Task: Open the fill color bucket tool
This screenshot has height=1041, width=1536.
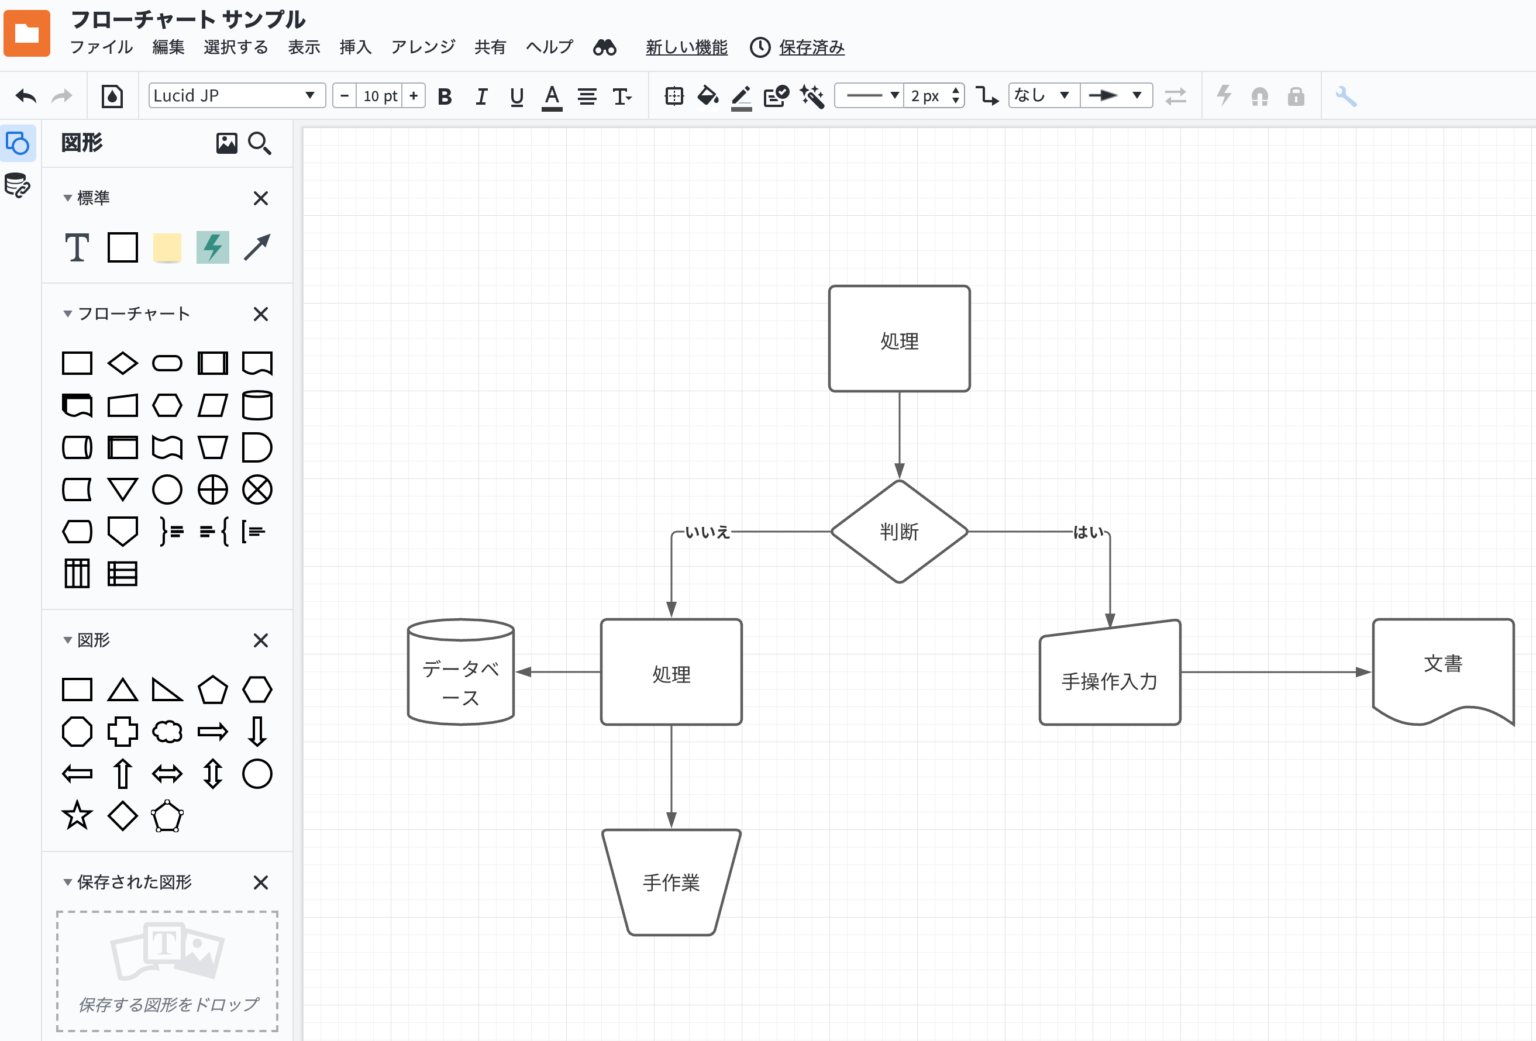Action: pyautogui.click(x=708, y=96)
